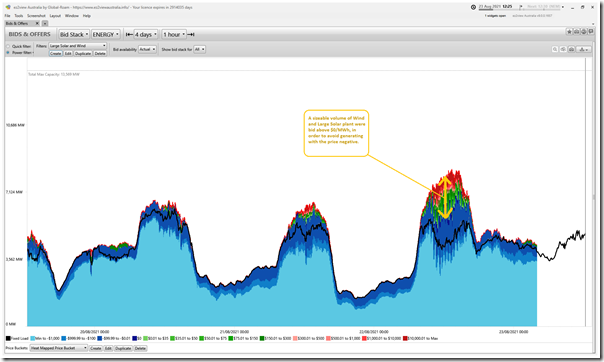Jump to end with the right arrow-bar icon
Viewport: 604px width, 362px height.
pyautogui.click(x=191, y=35)
